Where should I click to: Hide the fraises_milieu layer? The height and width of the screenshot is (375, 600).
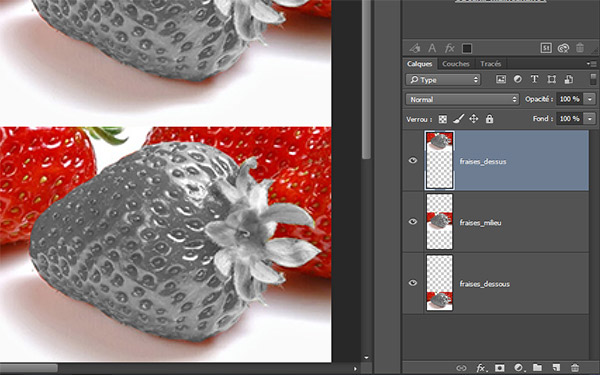click(412, 222)
